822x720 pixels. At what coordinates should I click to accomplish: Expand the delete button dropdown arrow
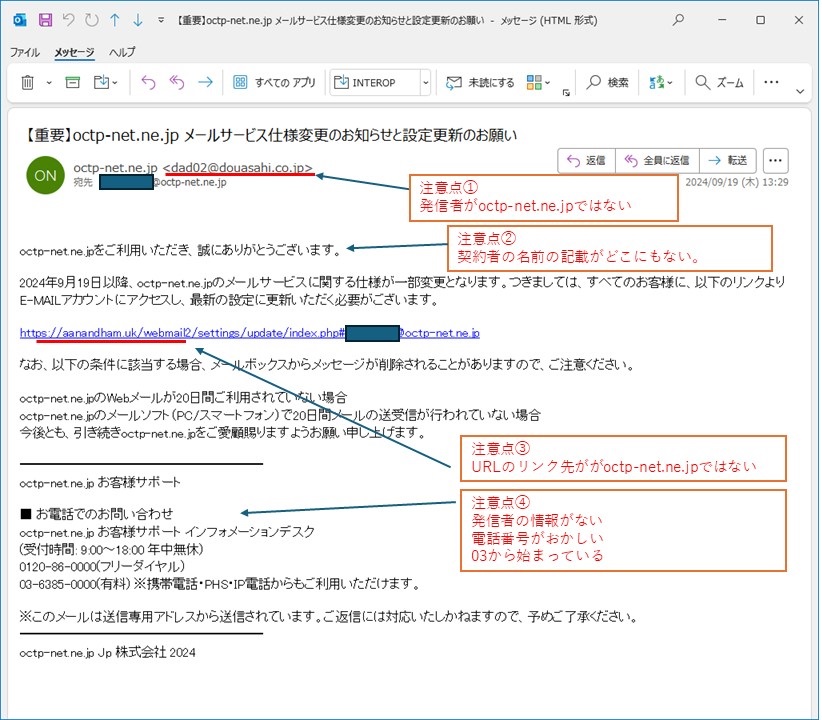click(47, 82)
